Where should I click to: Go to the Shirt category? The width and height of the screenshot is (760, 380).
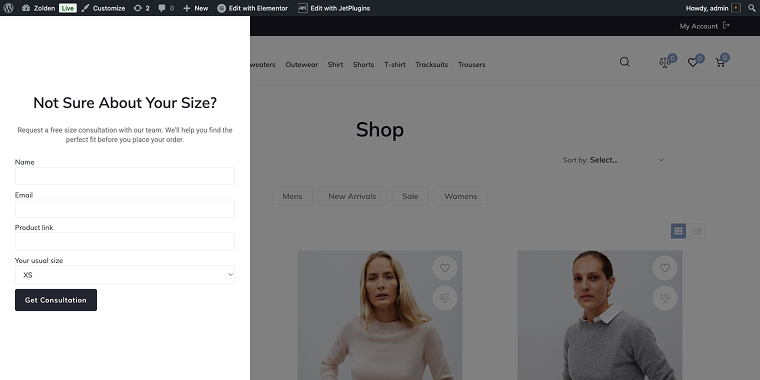point(335,64)
